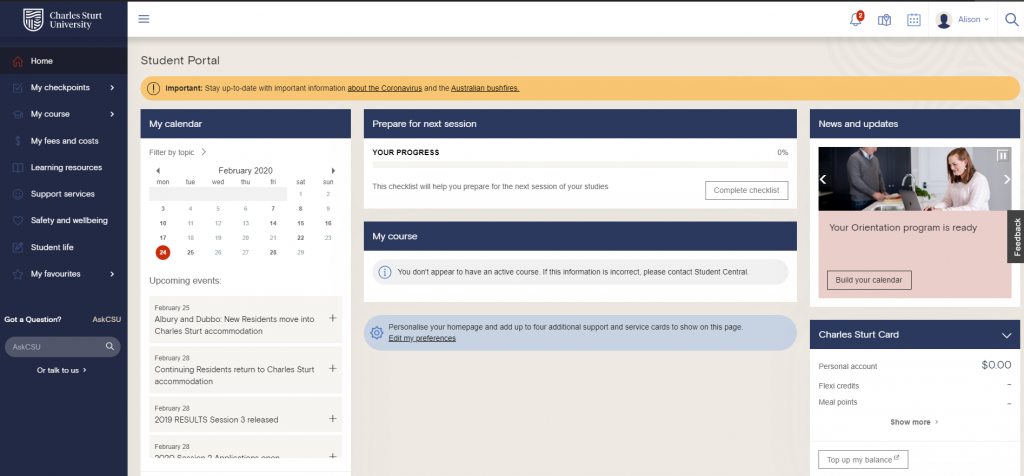Add 2019 RESULTS Session 3 event
The height and width of the screenshot is (476, 1024).
click(x=332, y=419)
